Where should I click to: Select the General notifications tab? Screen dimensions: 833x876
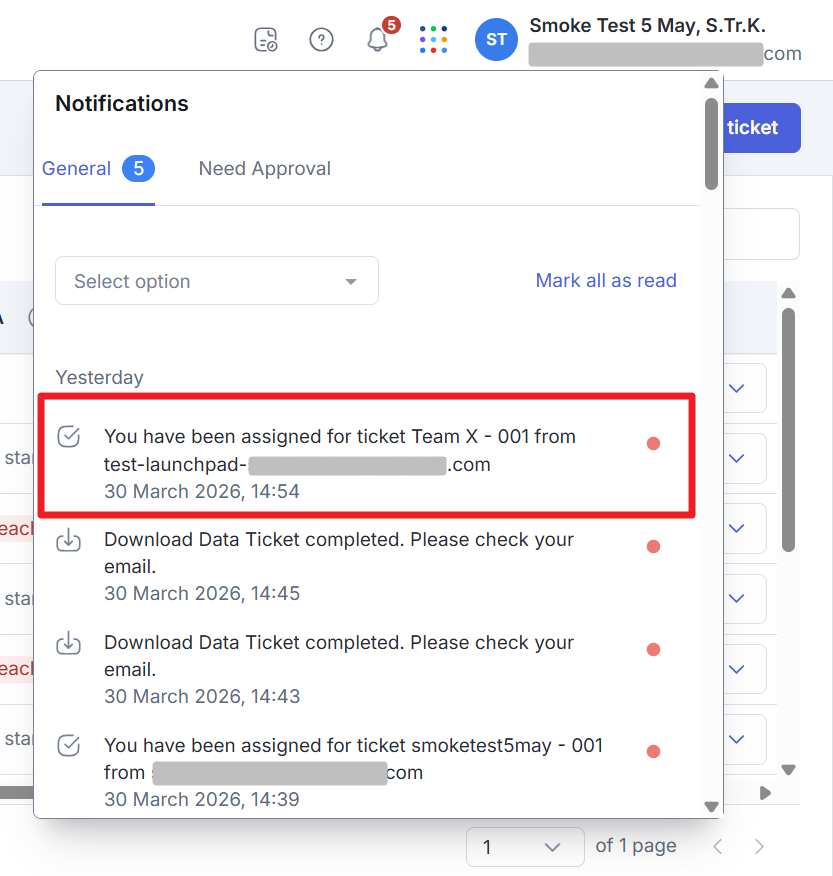[x=77, y=169]
